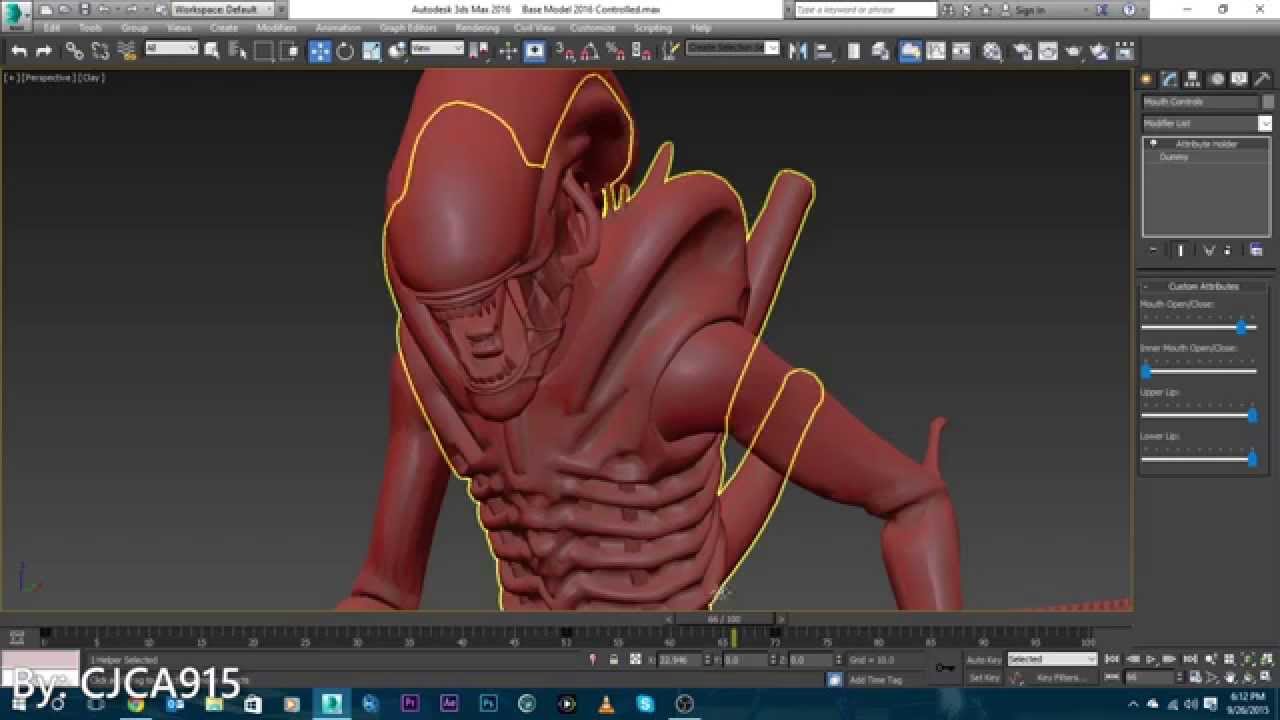Open the Workspace: Default dropdown
This screenshot has width=1280, height=720.
tap(221, 9)
